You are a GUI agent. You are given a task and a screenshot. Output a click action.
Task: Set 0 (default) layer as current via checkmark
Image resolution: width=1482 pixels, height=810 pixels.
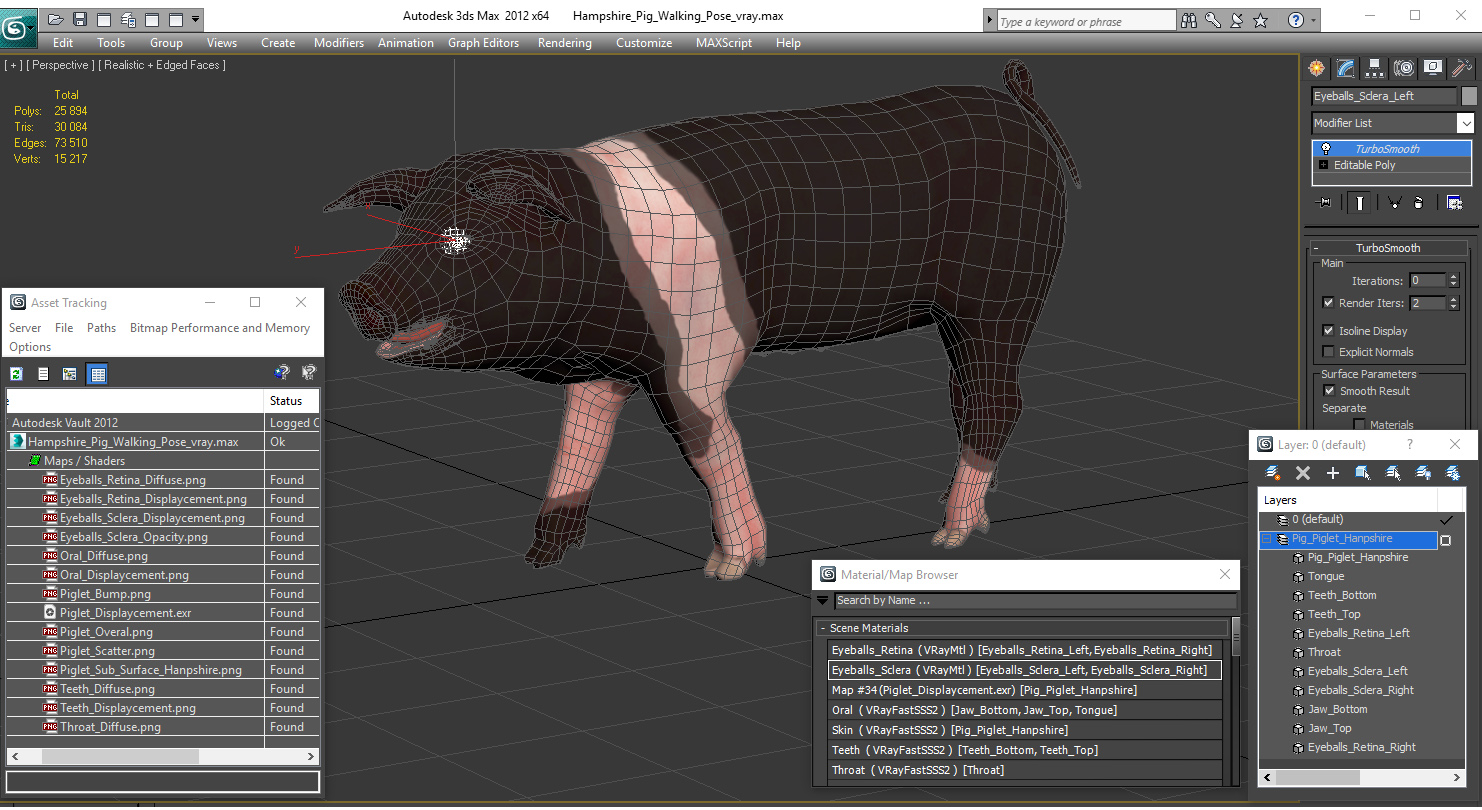coord(1446,520)
